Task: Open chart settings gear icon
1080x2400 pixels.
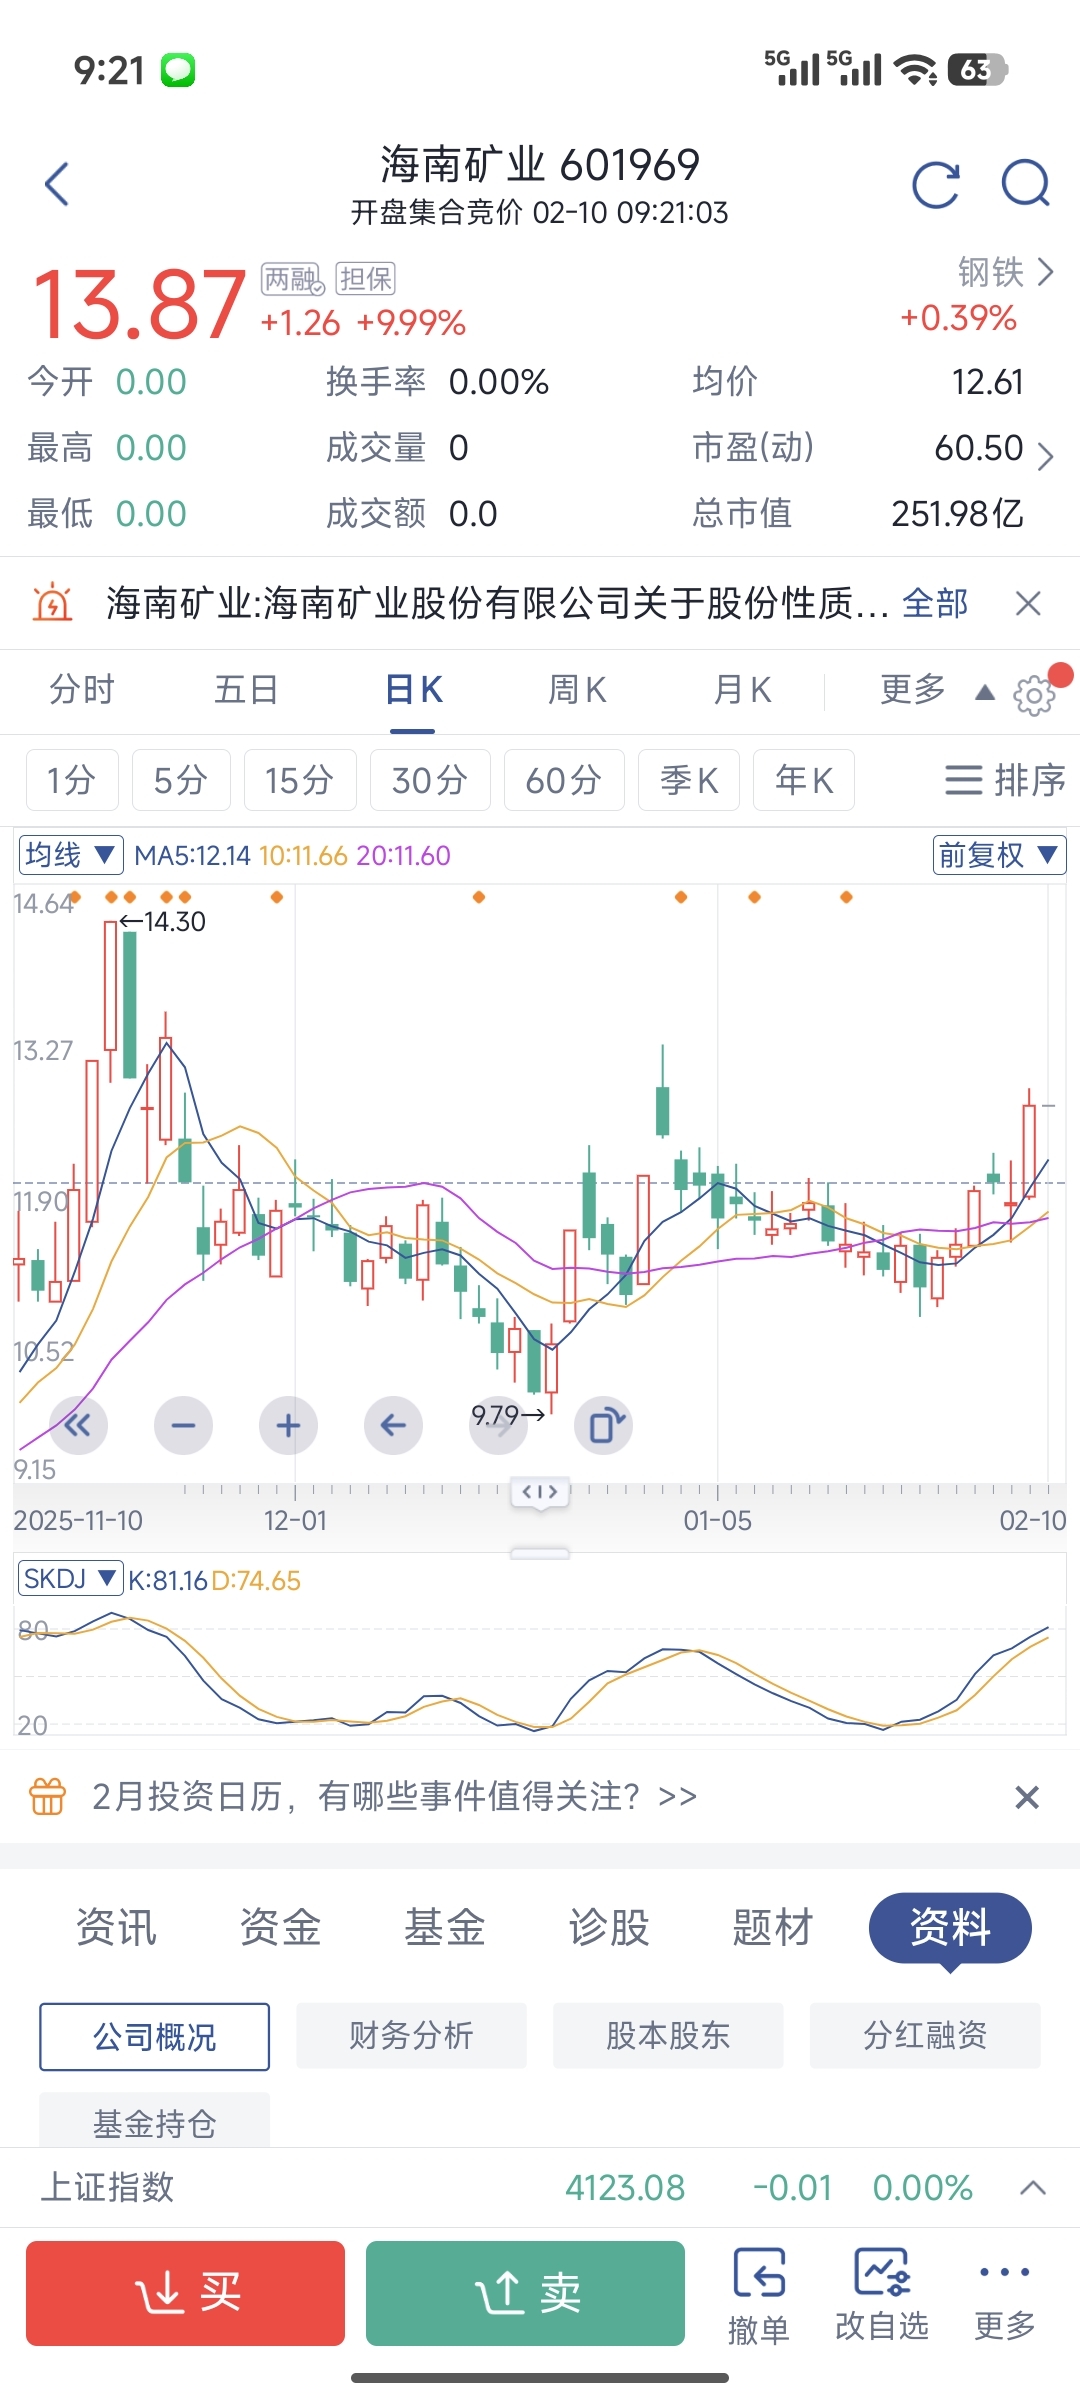Action: (x=1034, y=695)
